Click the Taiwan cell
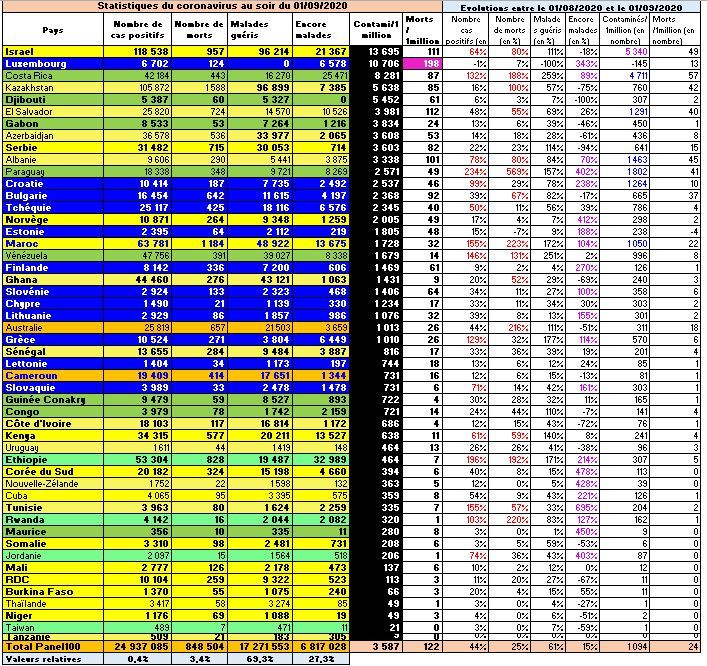 53,628
